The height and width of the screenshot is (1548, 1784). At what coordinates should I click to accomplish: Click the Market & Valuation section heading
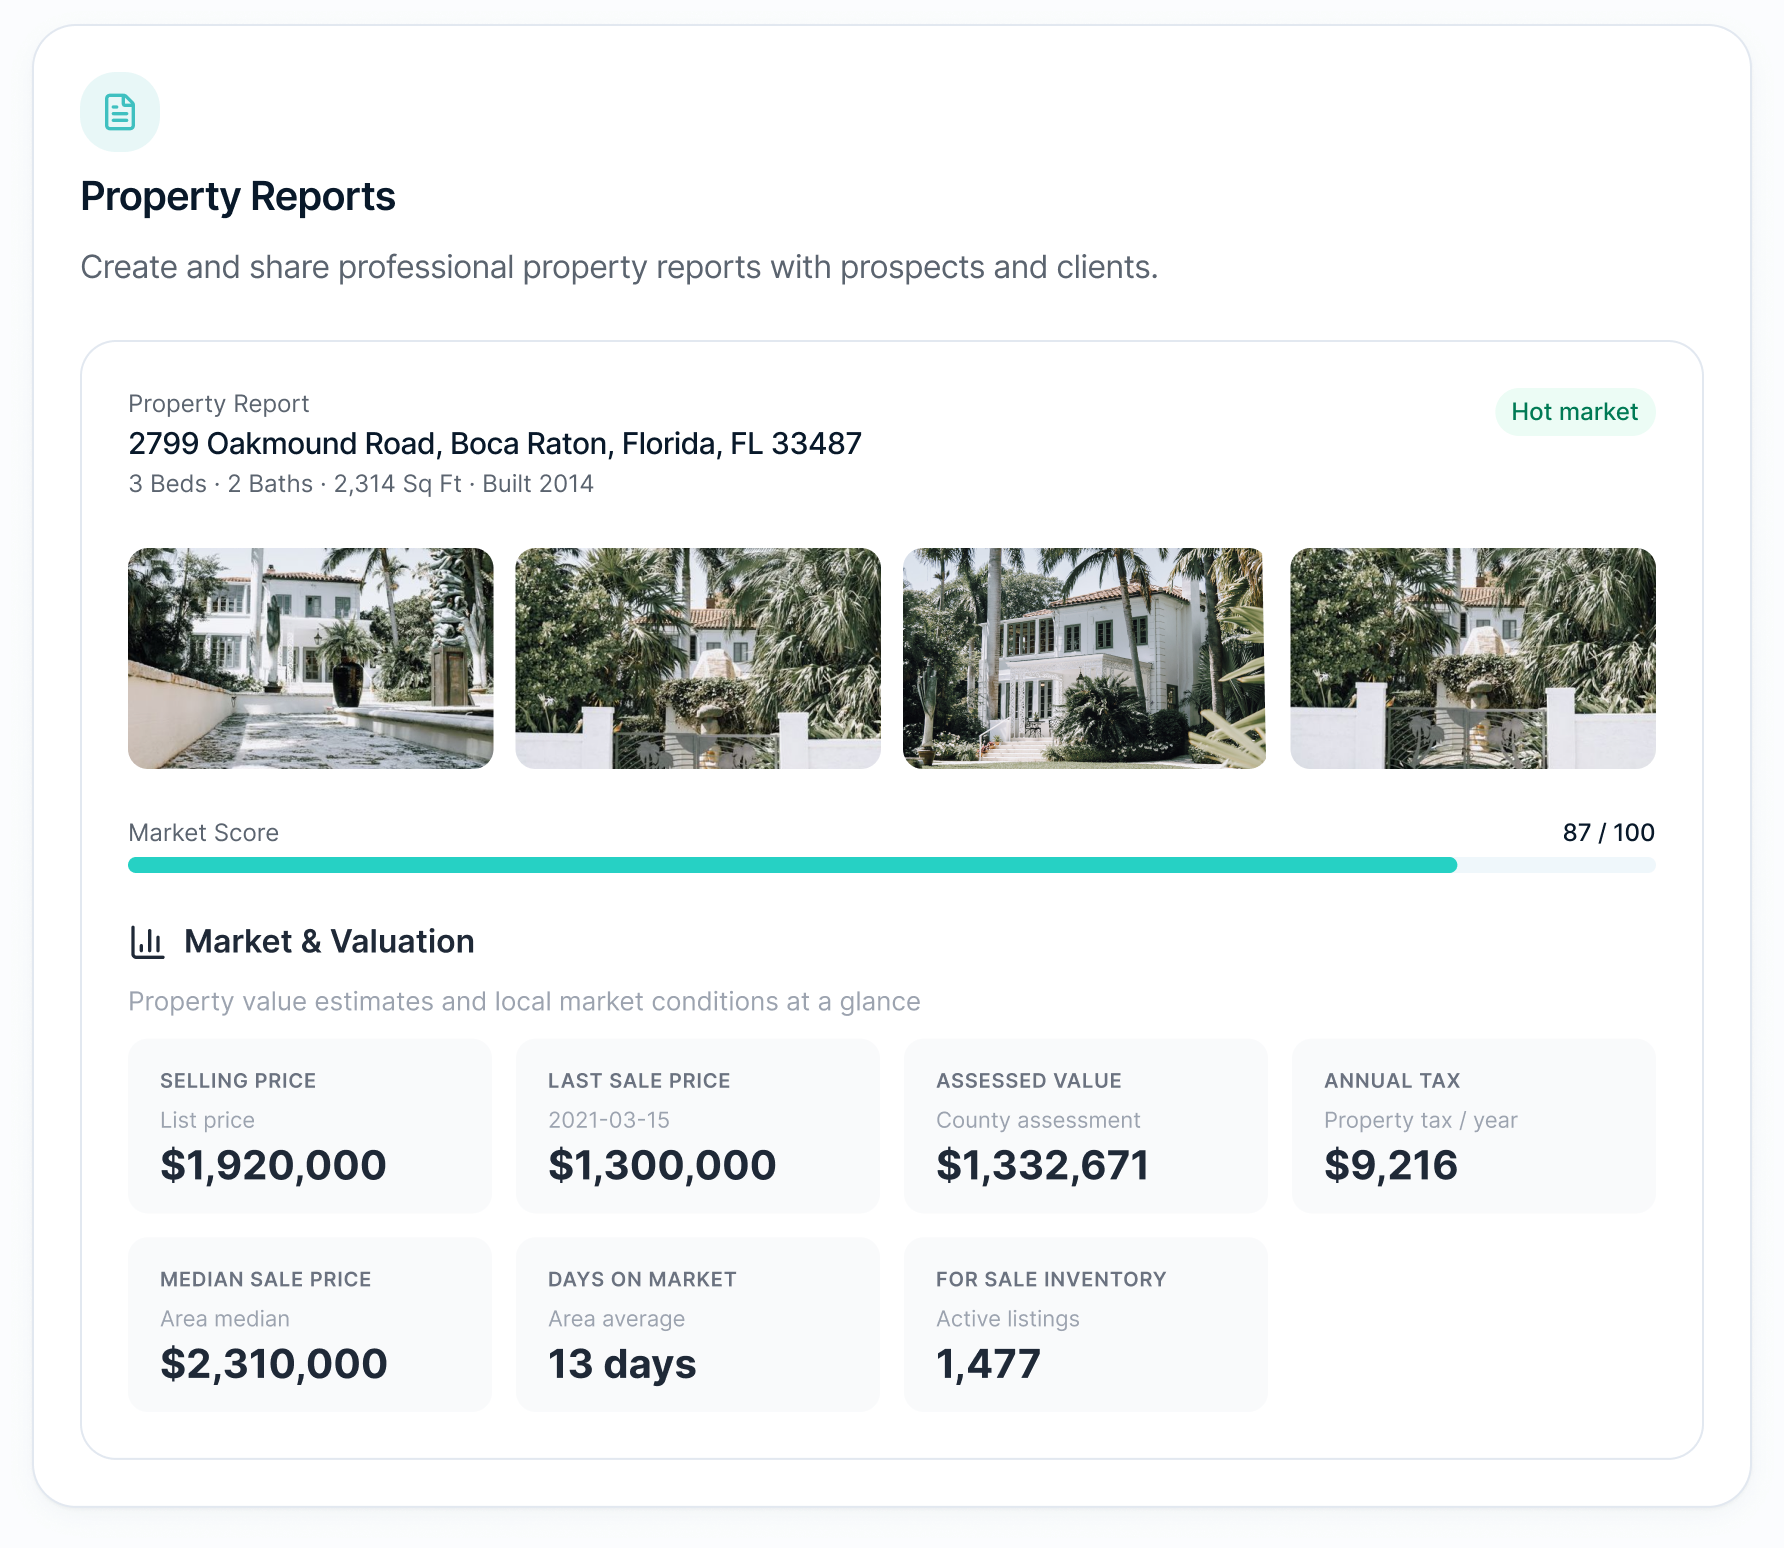pyautogui.click(x=329, y=942)
